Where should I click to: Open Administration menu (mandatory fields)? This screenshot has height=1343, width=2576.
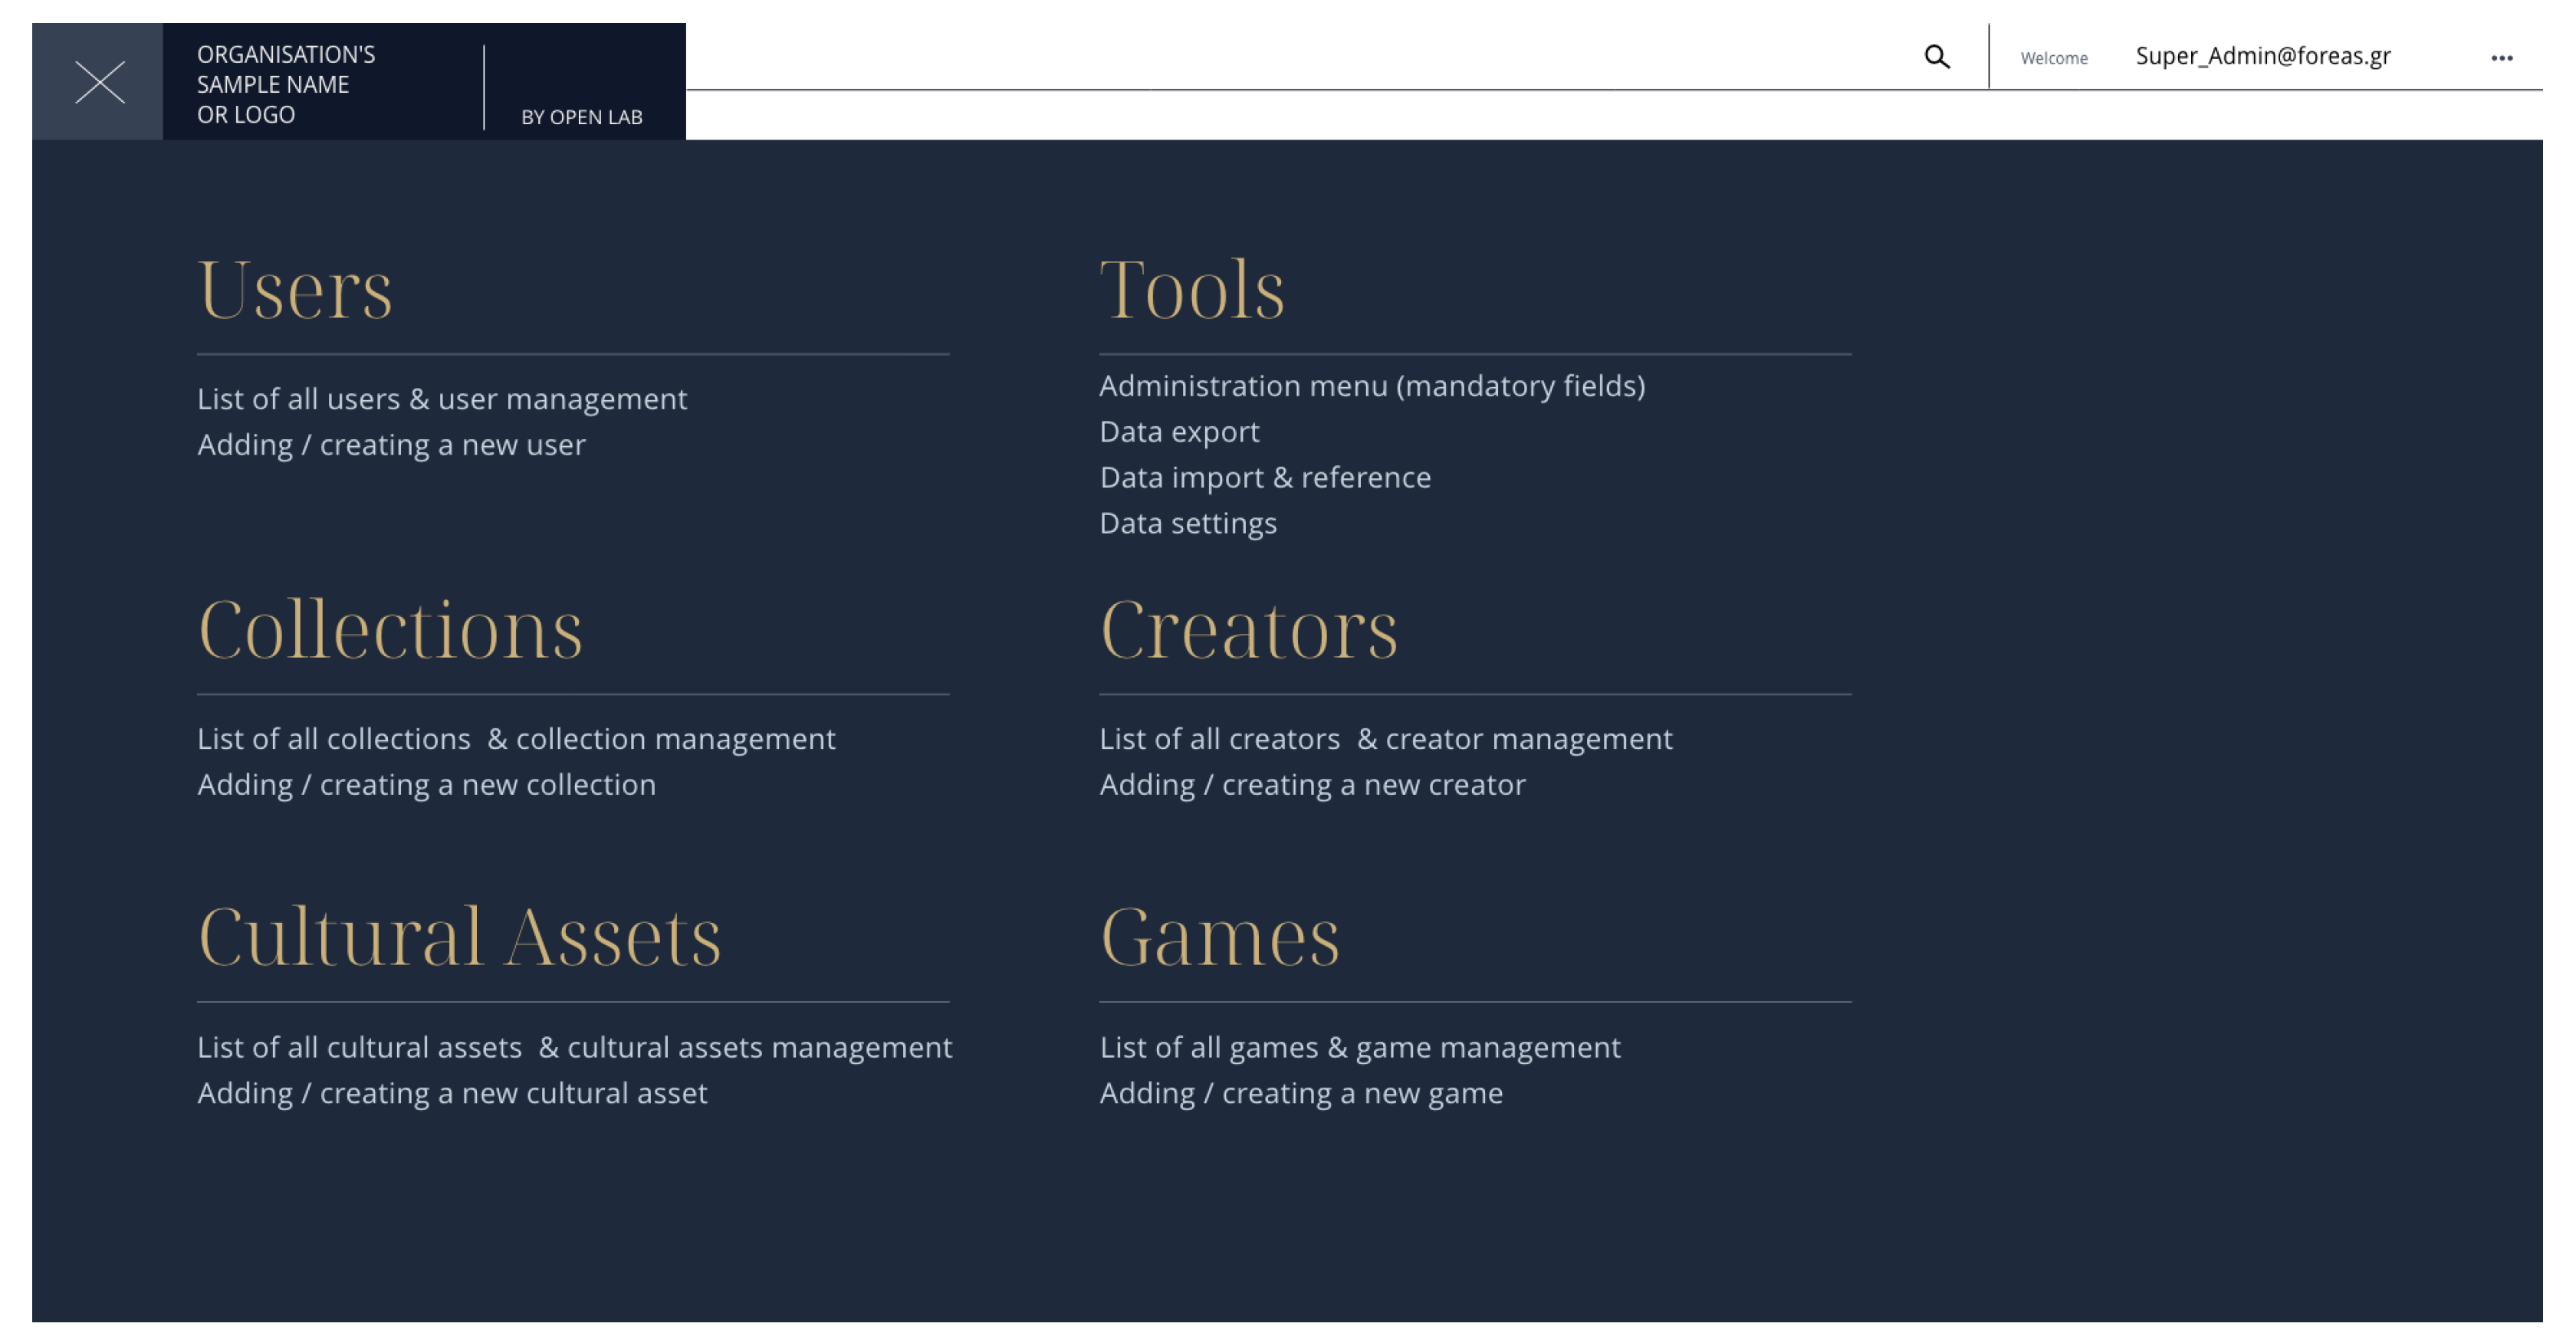pos(1371,386)
